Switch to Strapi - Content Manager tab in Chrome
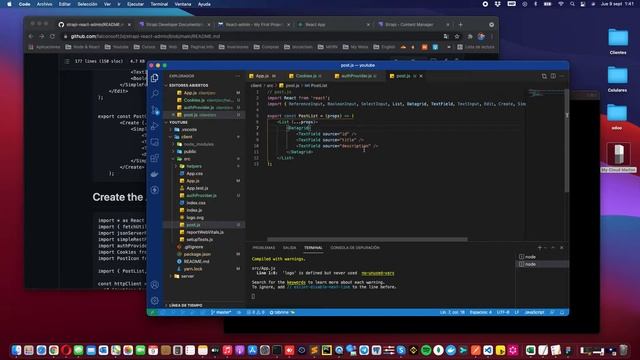 pos(413,24)
